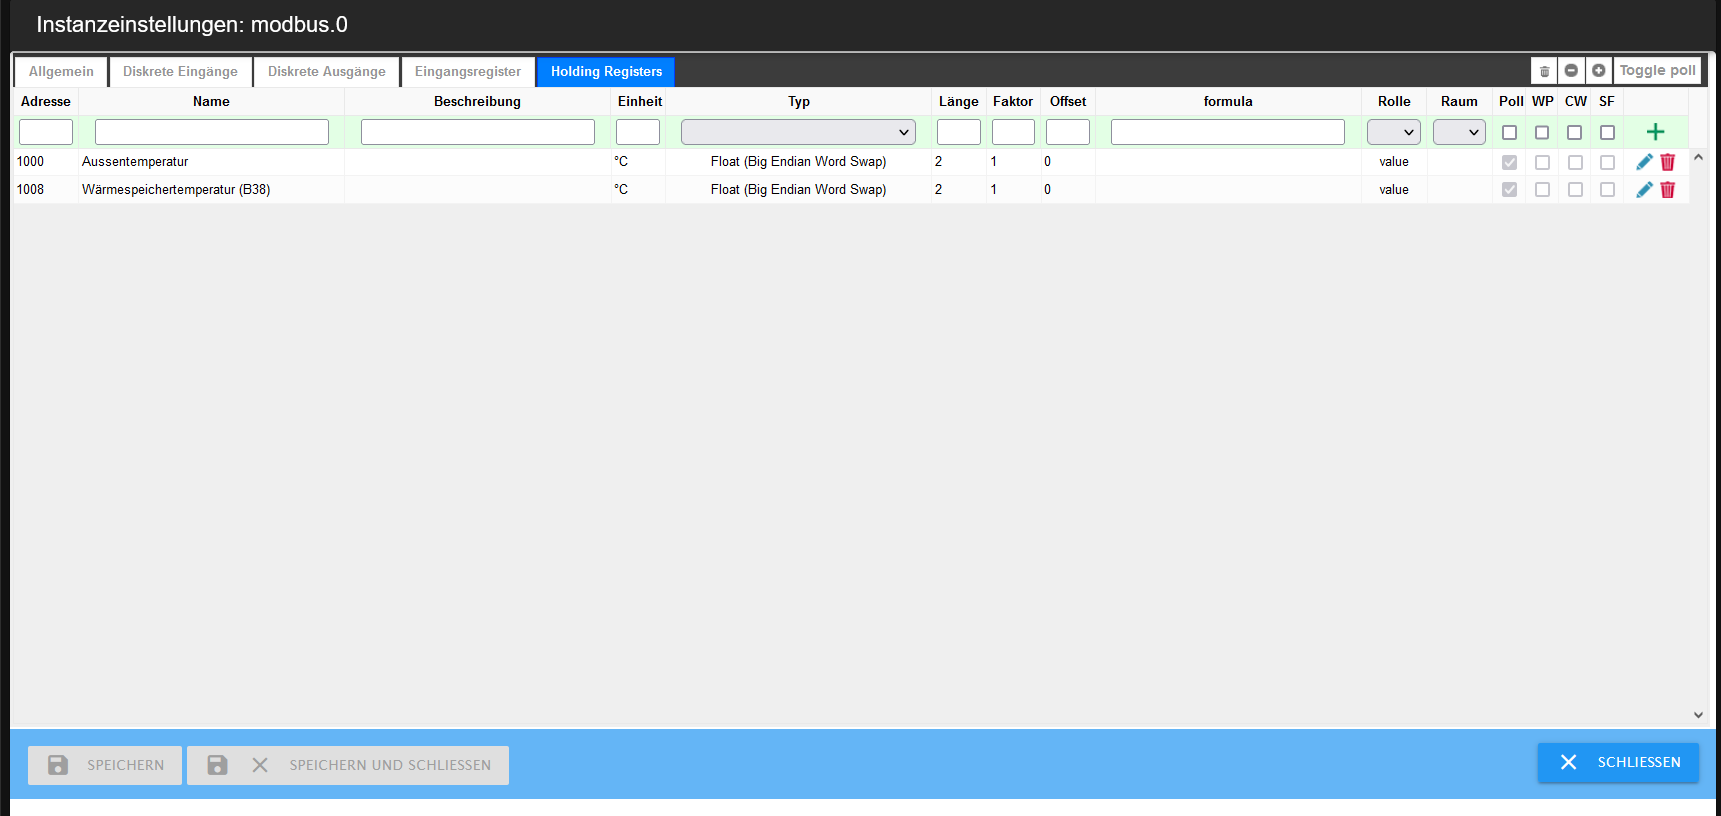Switch to the Eingangsregister tab
This screenshot has width=1721, height=816.
(468, 72)
